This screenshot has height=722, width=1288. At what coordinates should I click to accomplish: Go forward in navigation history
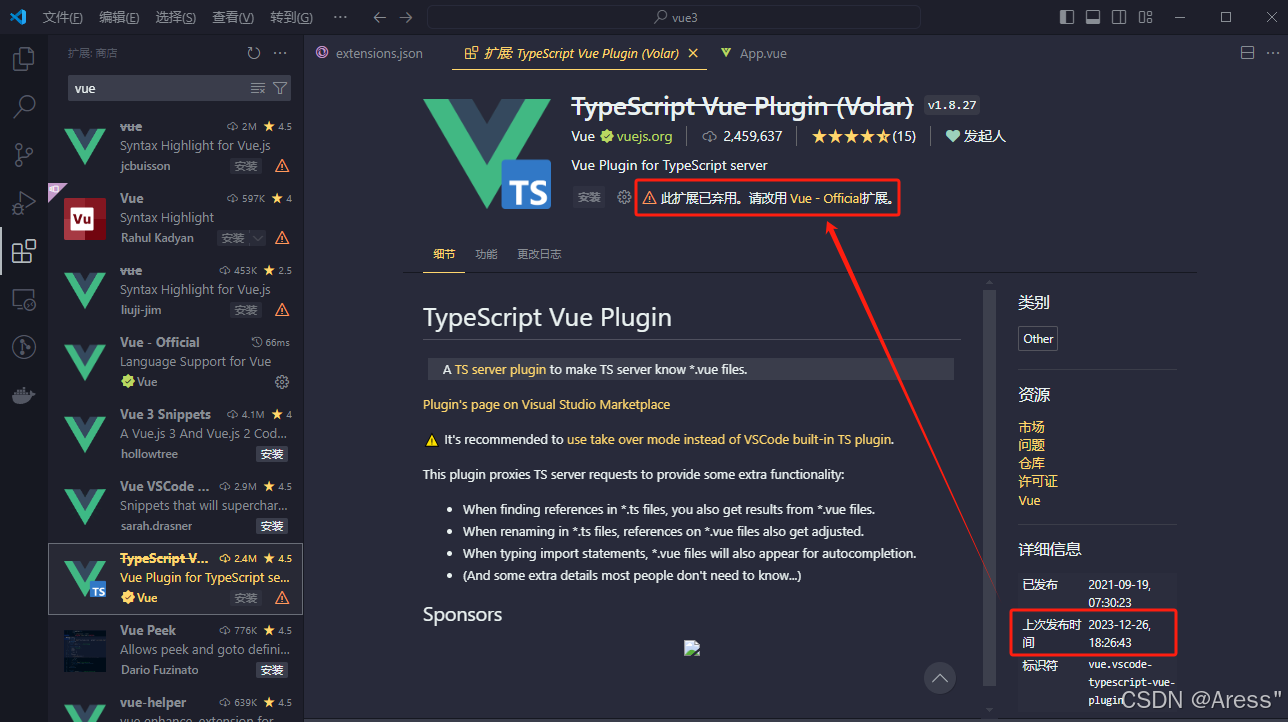pos(405,17)
